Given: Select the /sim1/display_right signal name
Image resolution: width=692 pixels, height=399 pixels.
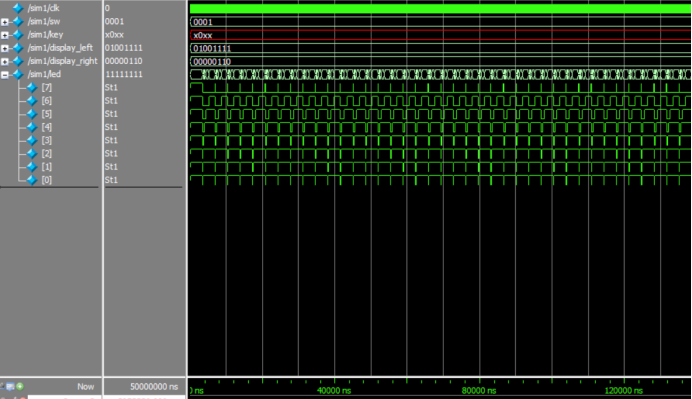Looking at the screenshot, I should [x=62, y=61].
